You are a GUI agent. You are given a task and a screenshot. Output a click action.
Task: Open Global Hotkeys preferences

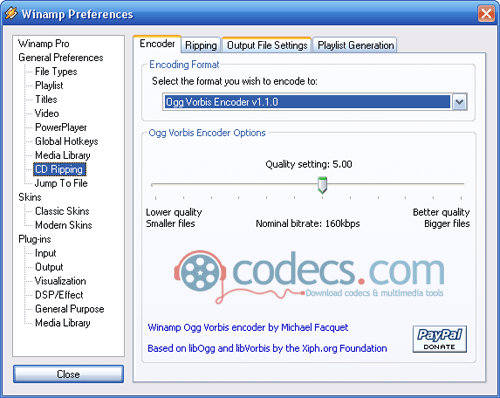pos(67,141)
